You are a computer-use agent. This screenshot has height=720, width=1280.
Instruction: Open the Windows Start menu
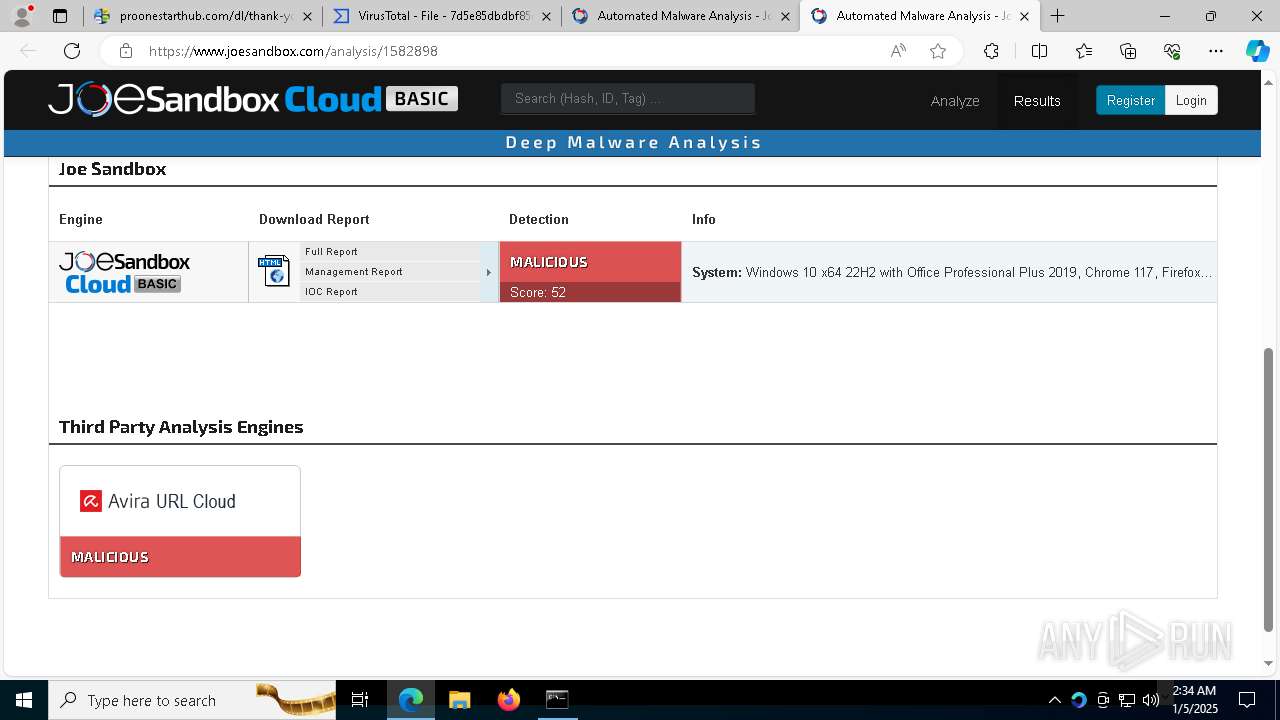click(24, 700)
